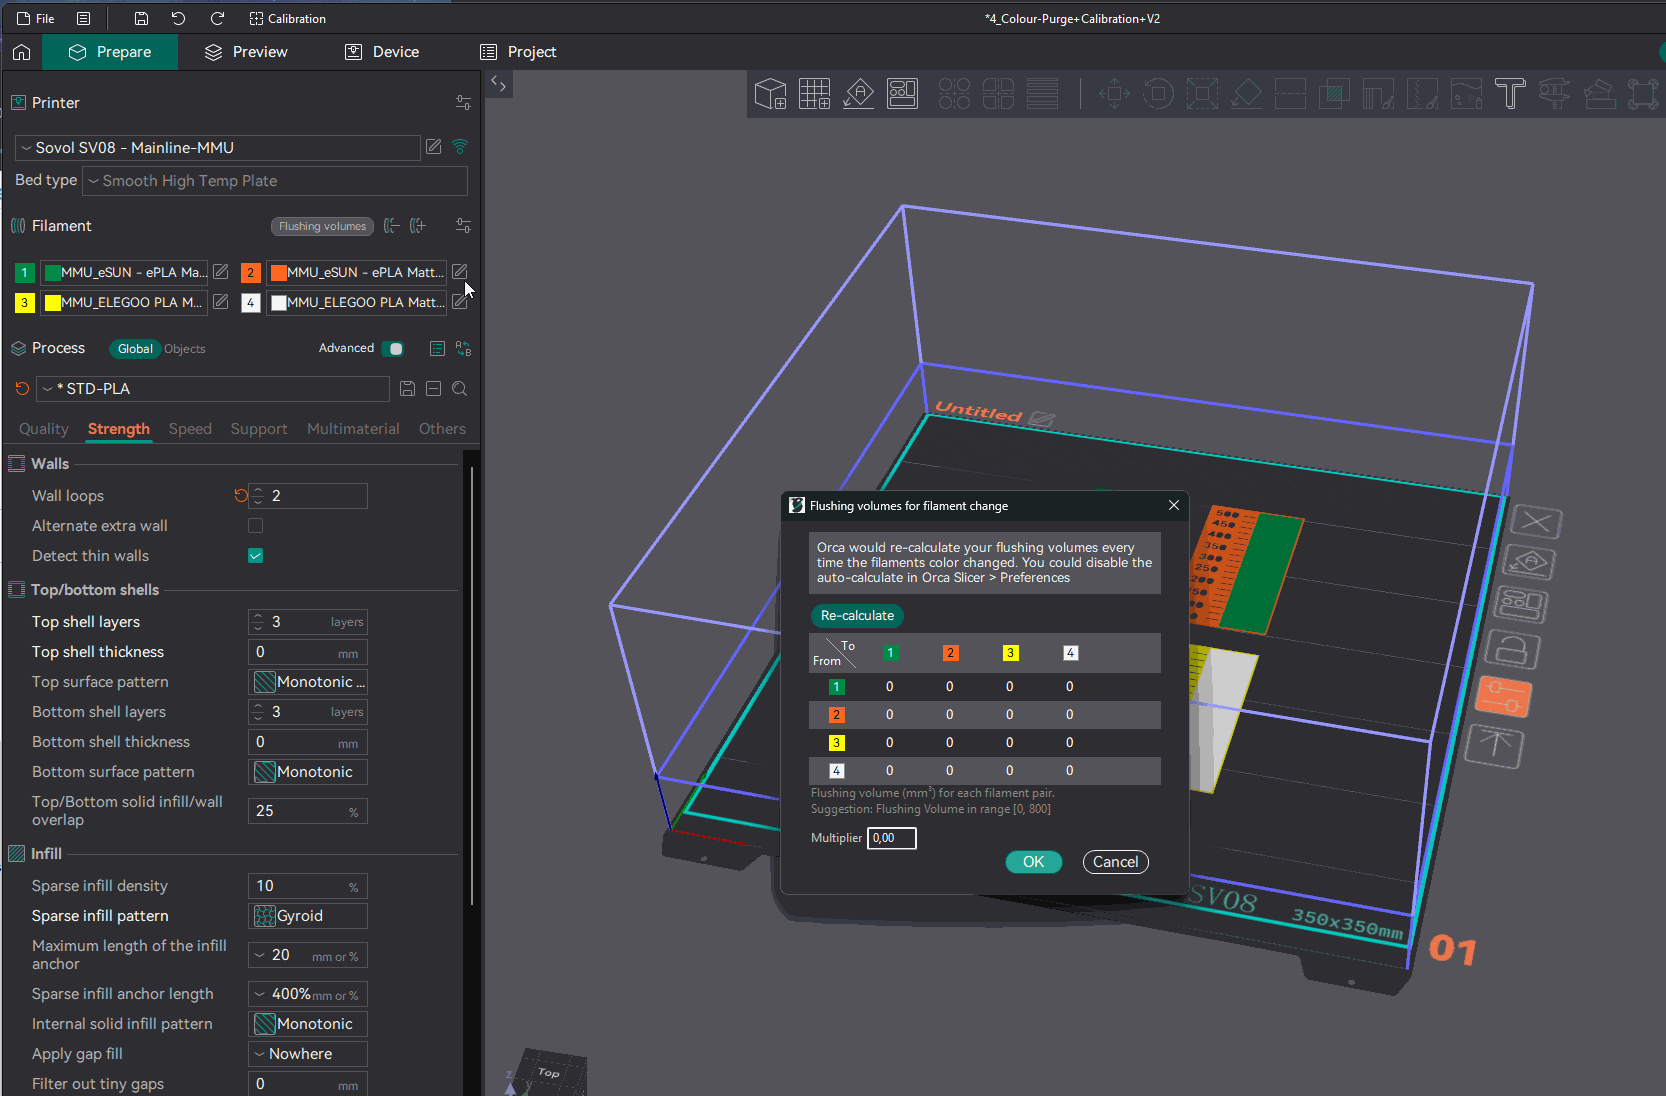Image resolution: width=1666 pixels, height=1096 pixels.
Task: Click the Re-calculate button
Action: pos(857,616)
